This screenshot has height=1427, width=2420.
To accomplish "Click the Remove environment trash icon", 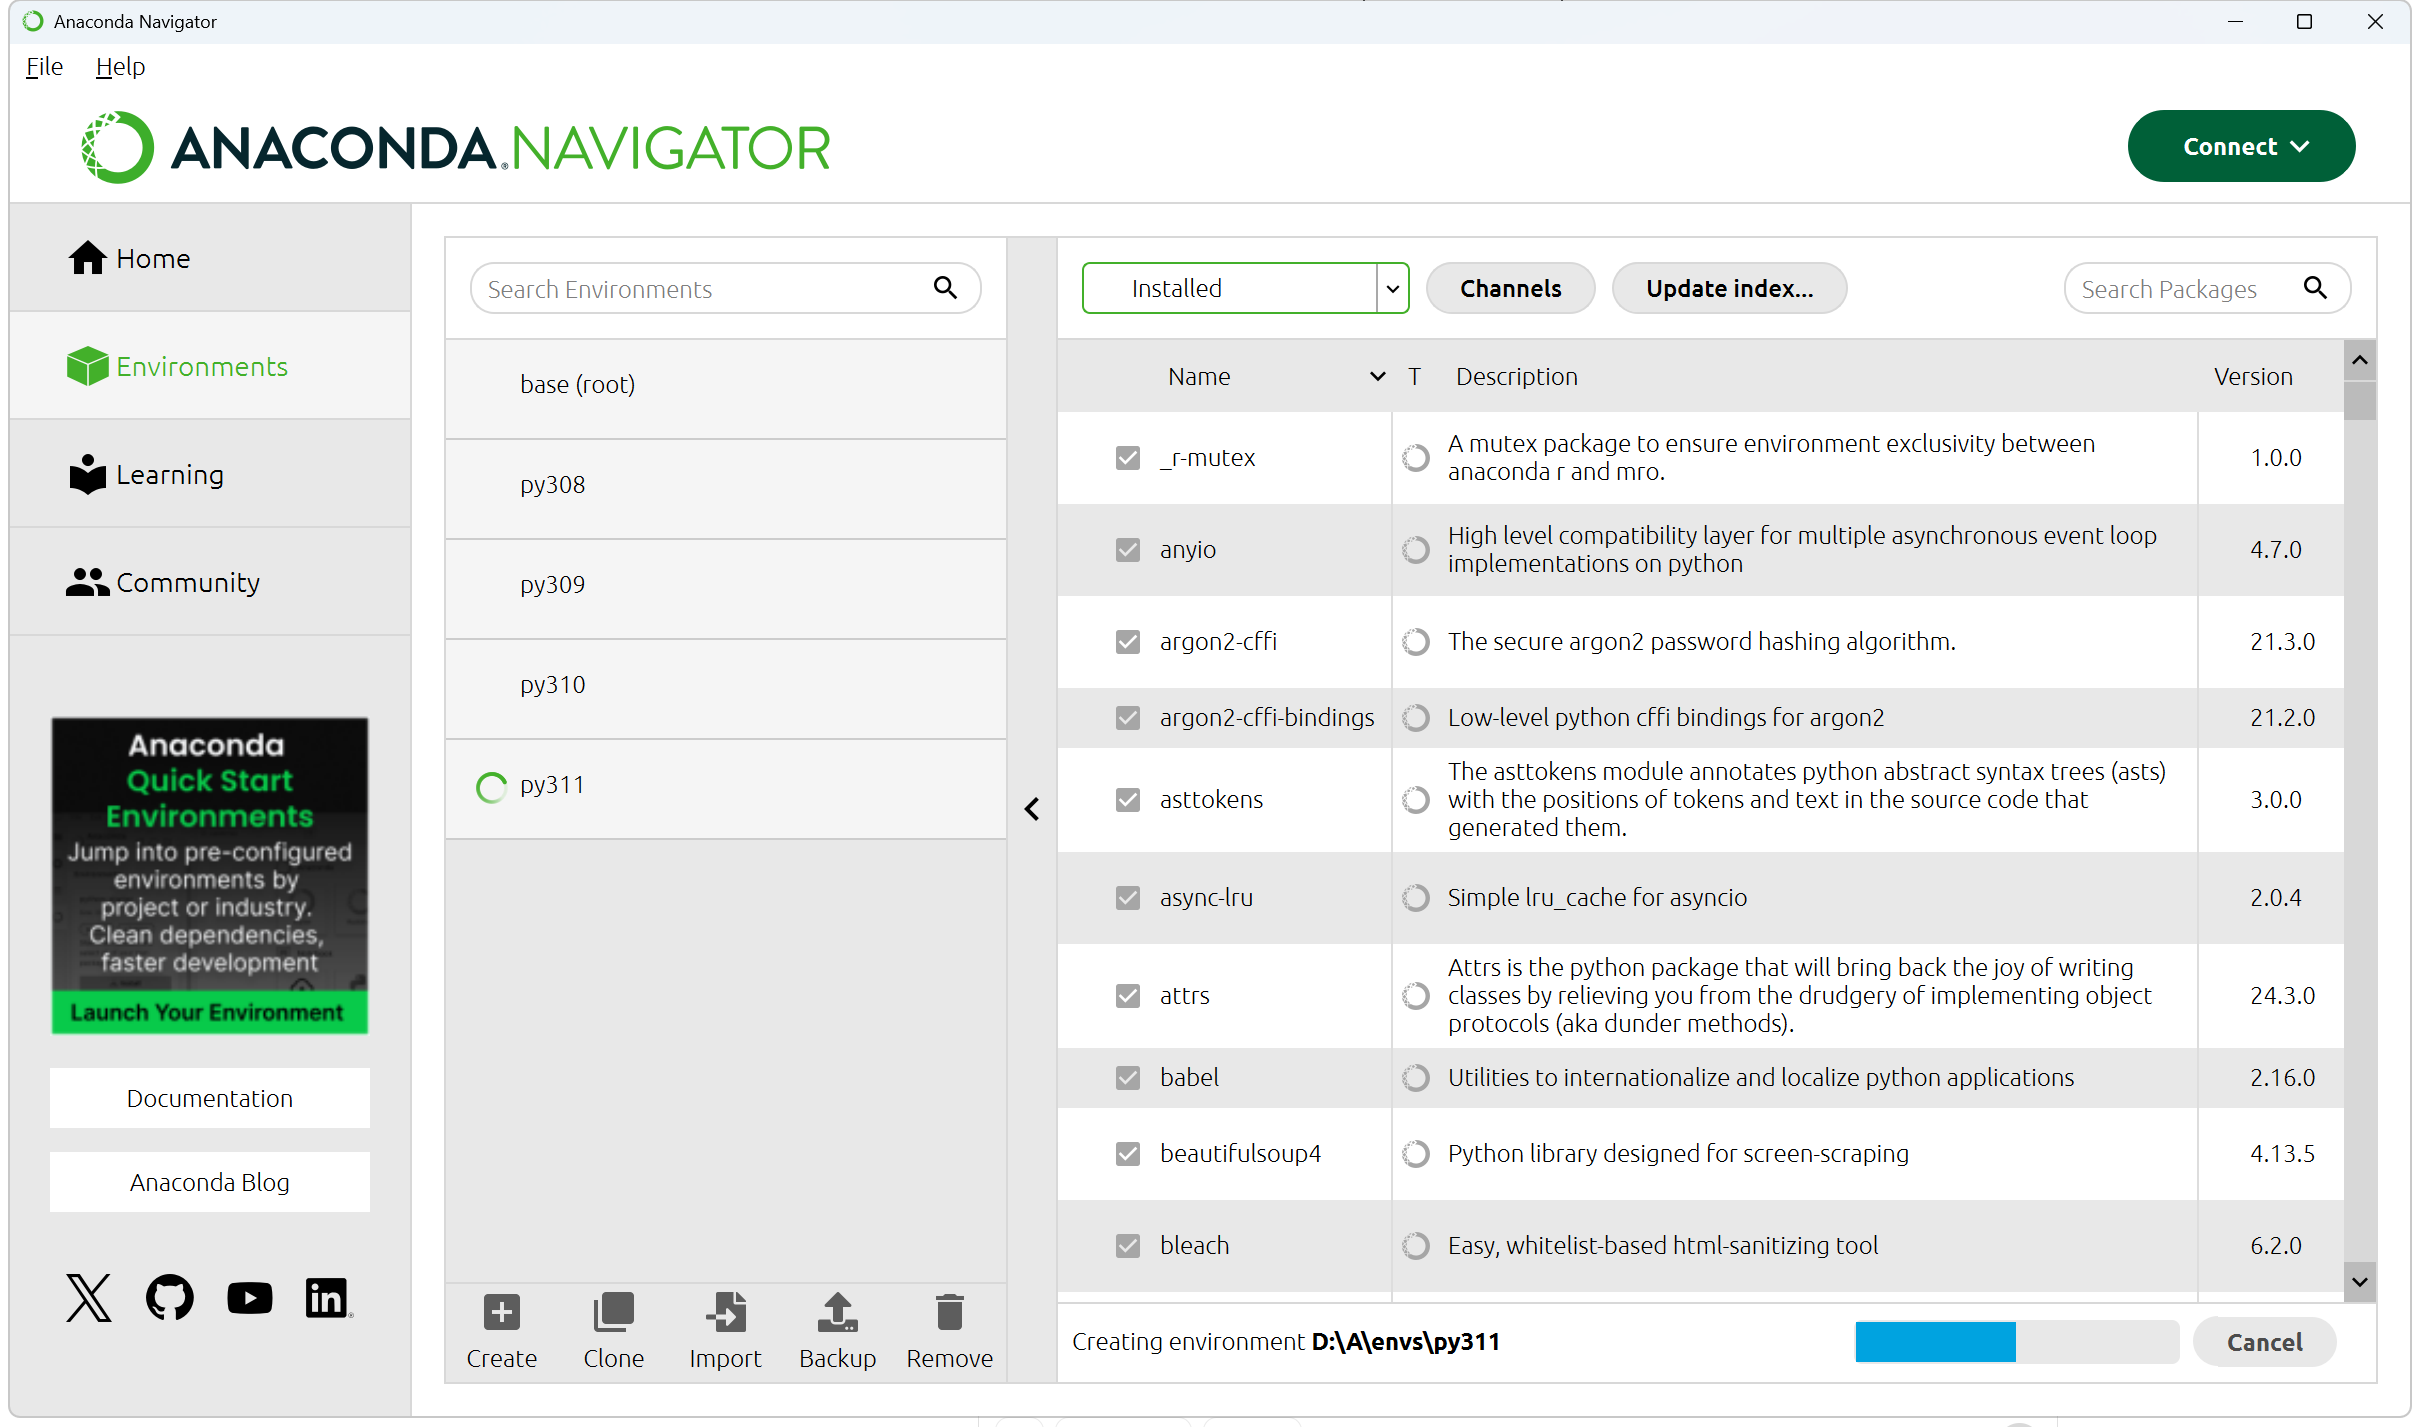I will pos(949,1312).
